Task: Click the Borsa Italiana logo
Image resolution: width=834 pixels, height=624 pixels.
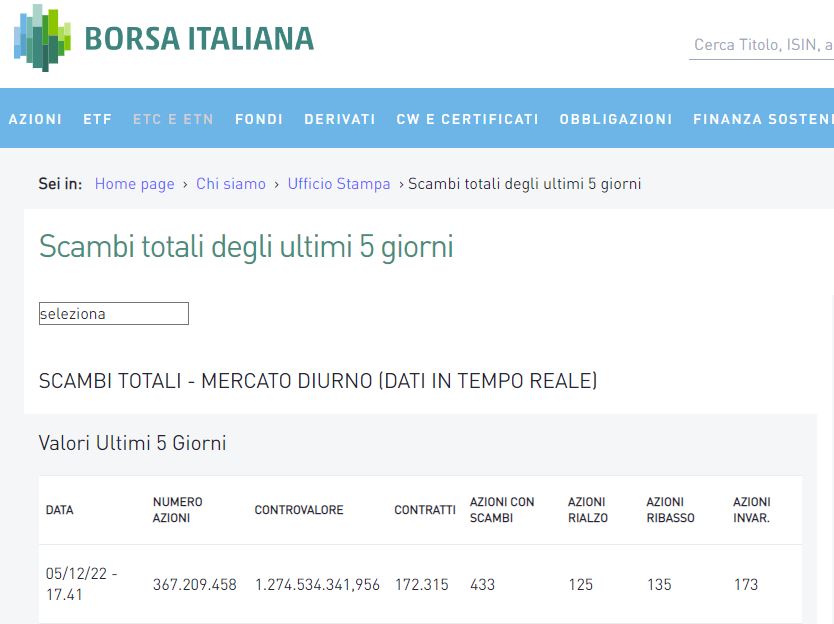Action: click(164, 38)
